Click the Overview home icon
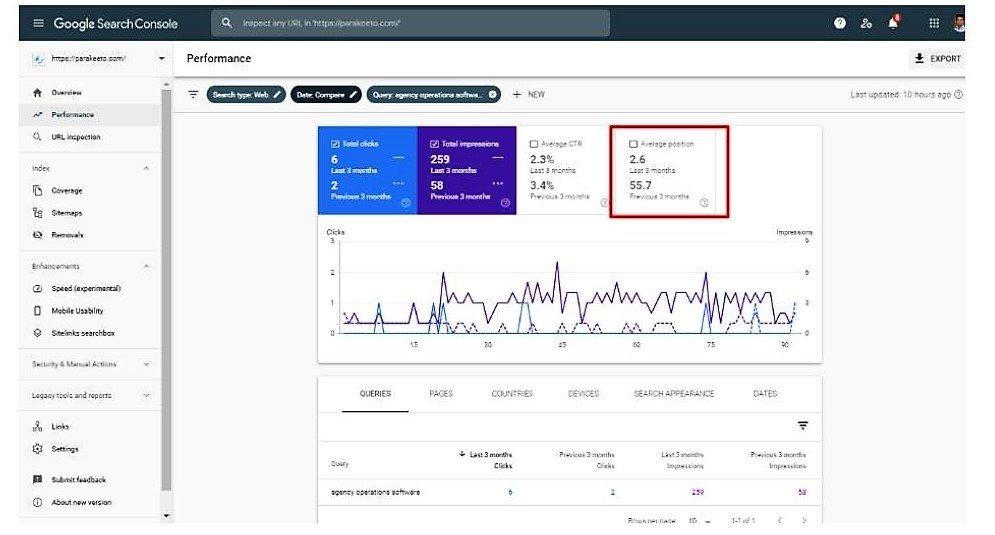 pyautogui.click(x=37, y=93)
